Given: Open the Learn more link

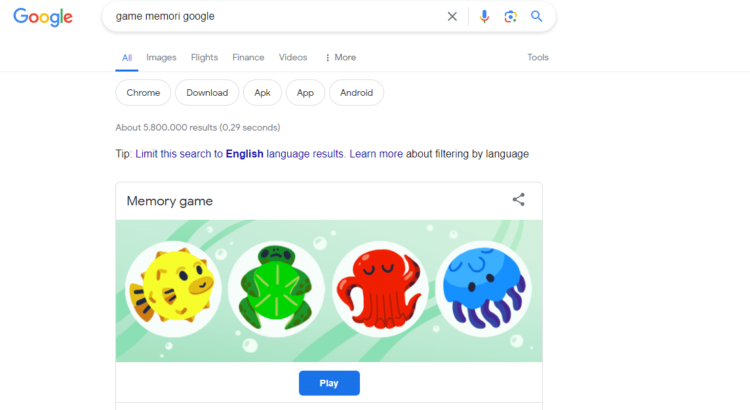Looking at the screenshot, I should click(x=376, y=154).
